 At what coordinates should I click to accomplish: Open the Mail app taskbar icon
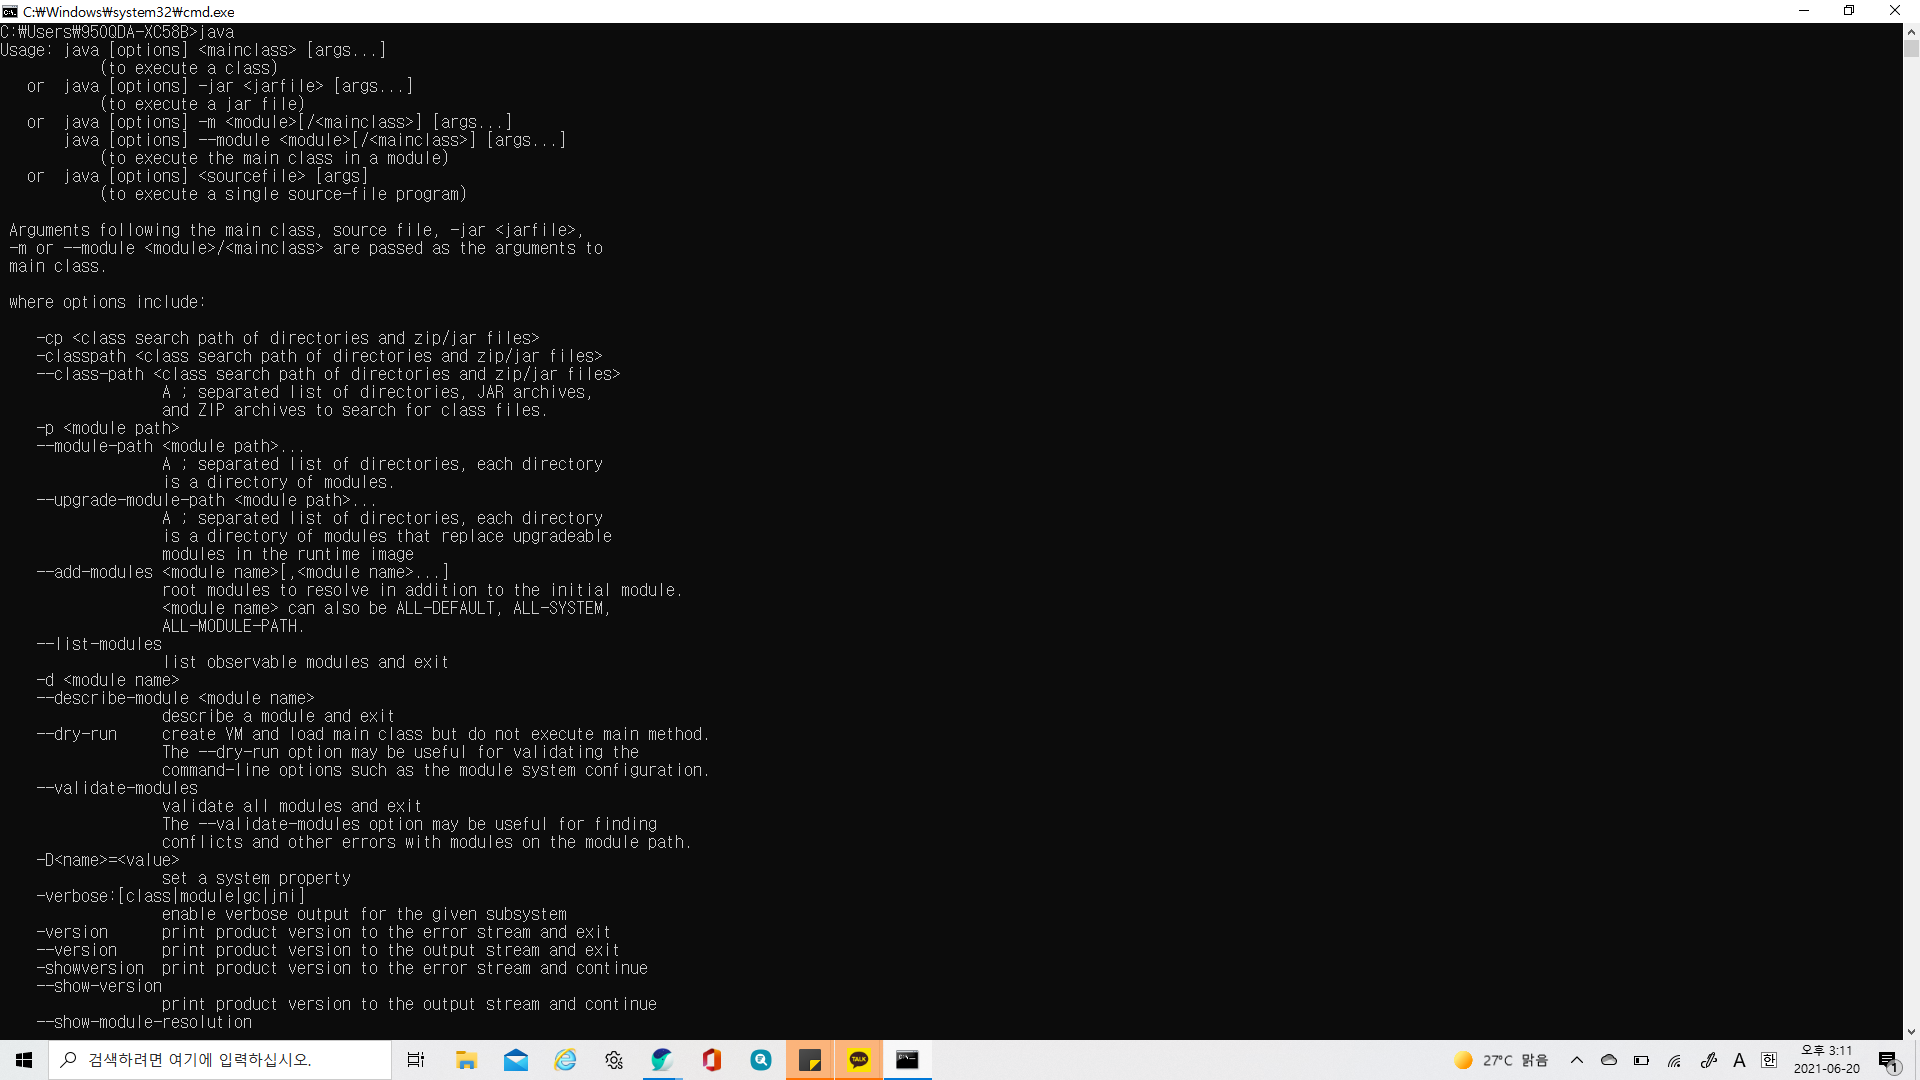[516, 1060]
